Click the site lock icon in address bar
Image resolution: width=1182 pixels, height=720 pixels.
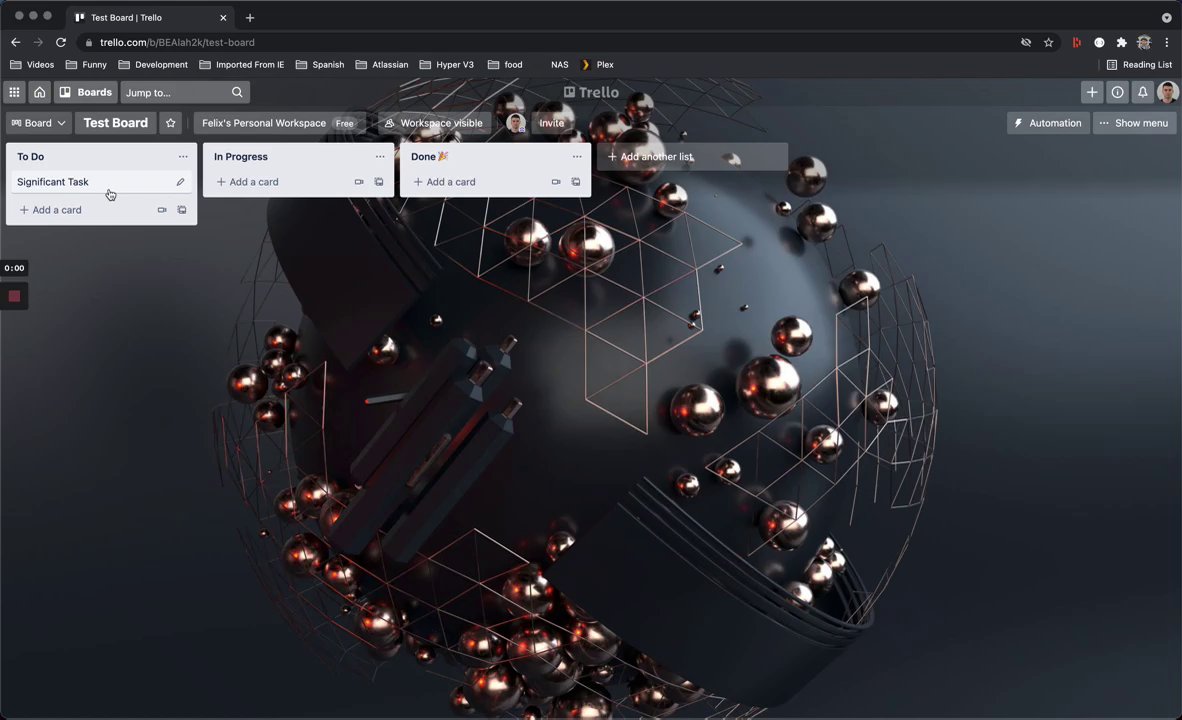(x=89, y=42)
